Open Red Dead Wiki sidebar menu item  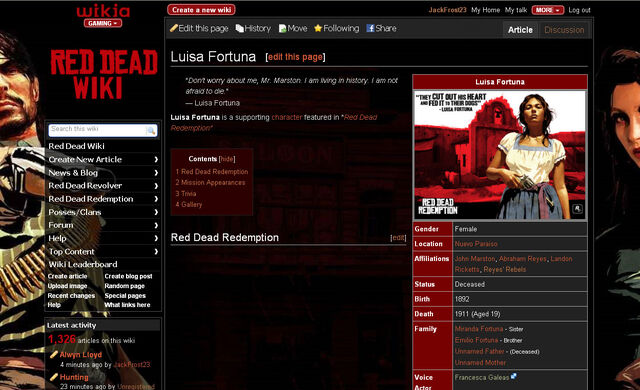click(x=76, y=146)
